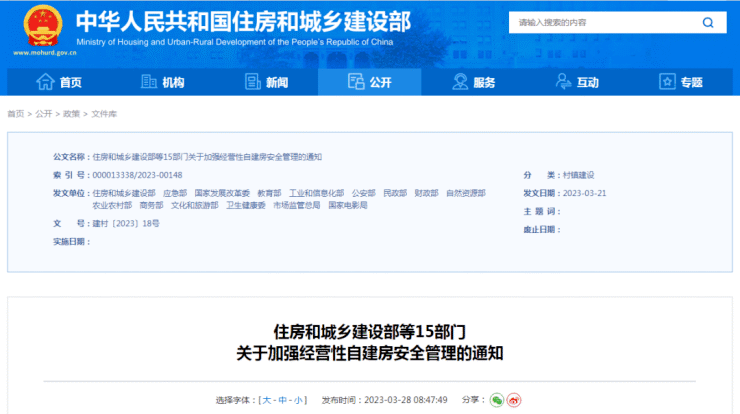Screen dimensions: 740x414
Task: Click the search input field
Action: click(600, 22)
